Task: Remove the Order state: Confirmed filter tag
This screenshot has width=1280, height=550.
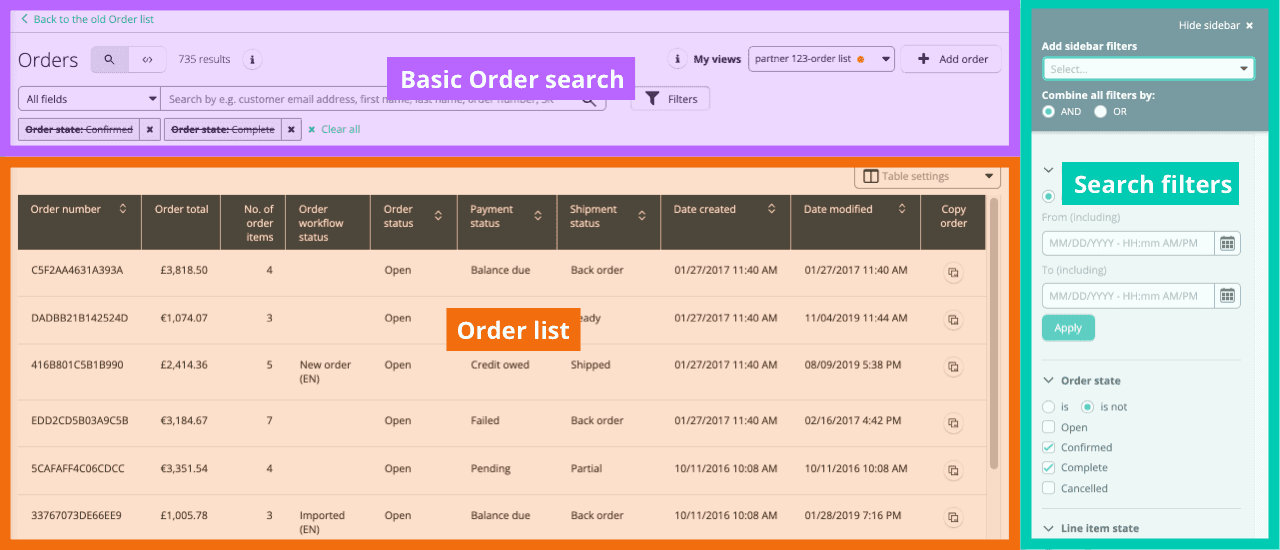Action: point(149,129)
